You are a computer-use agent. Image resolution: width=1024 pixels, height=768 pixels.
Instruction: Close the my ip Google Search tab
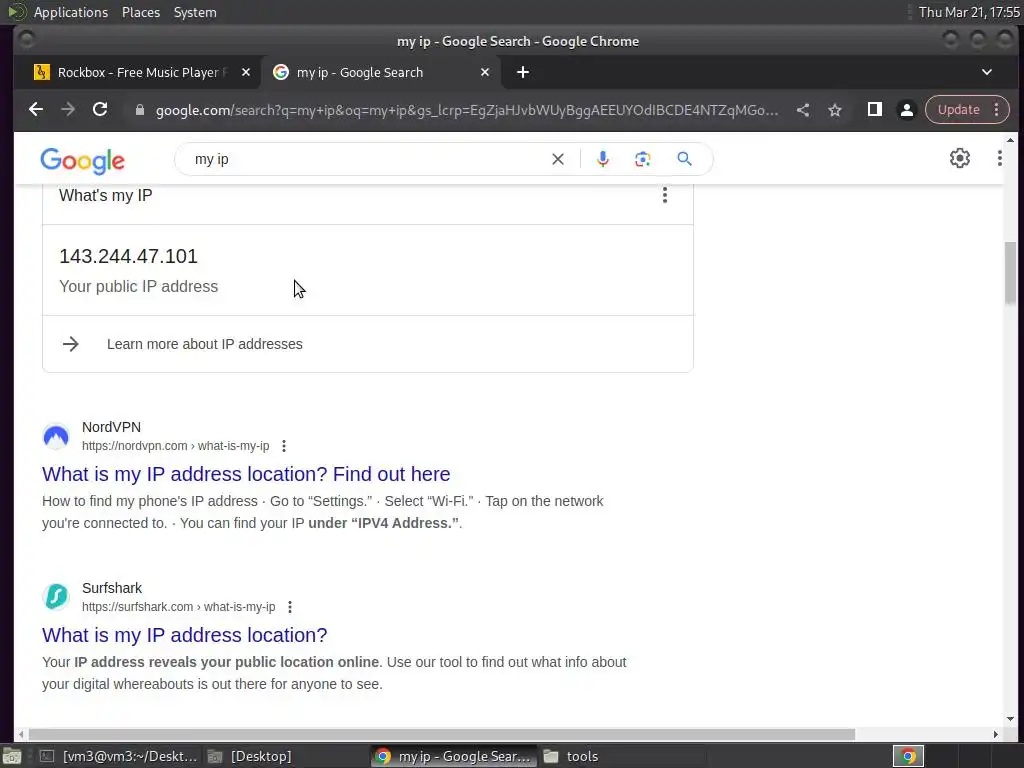[485, 72]
